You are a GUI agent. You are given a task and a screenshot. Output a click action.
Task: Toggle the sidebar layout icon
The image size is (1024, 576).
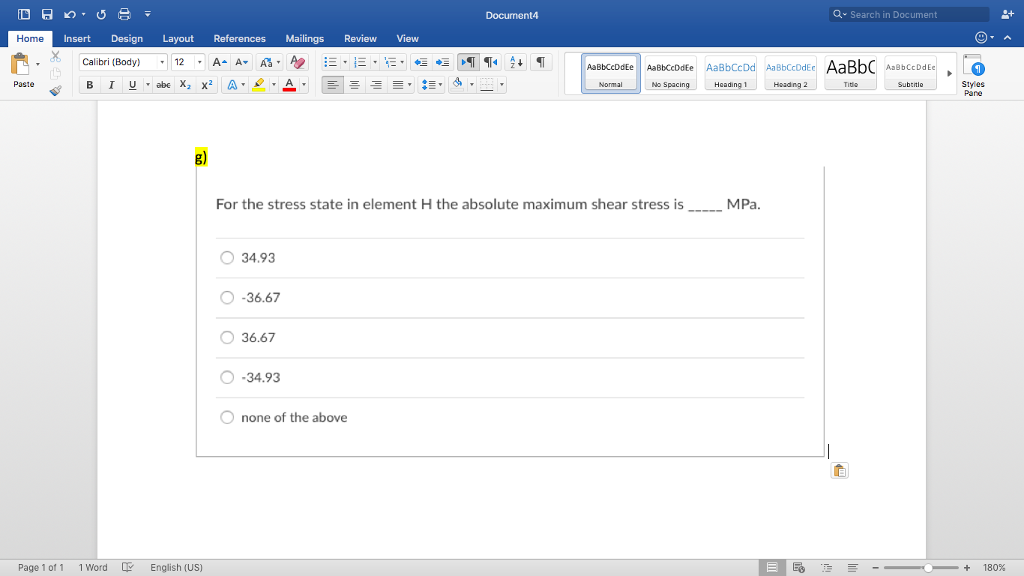24,14
